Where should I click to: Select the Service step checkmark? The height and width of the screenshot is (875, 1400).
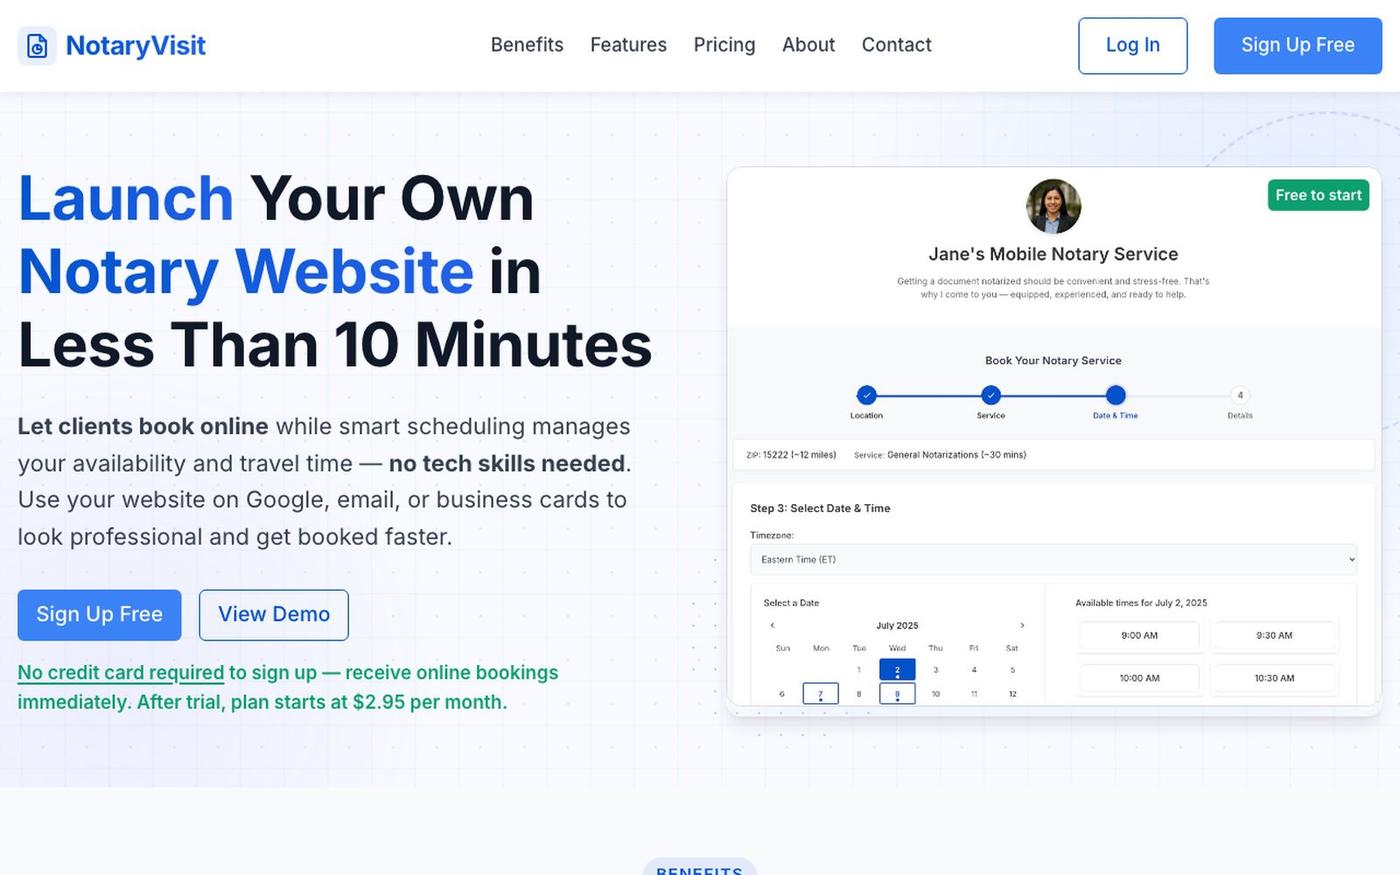pyautogui.click(x=990, y=395)
